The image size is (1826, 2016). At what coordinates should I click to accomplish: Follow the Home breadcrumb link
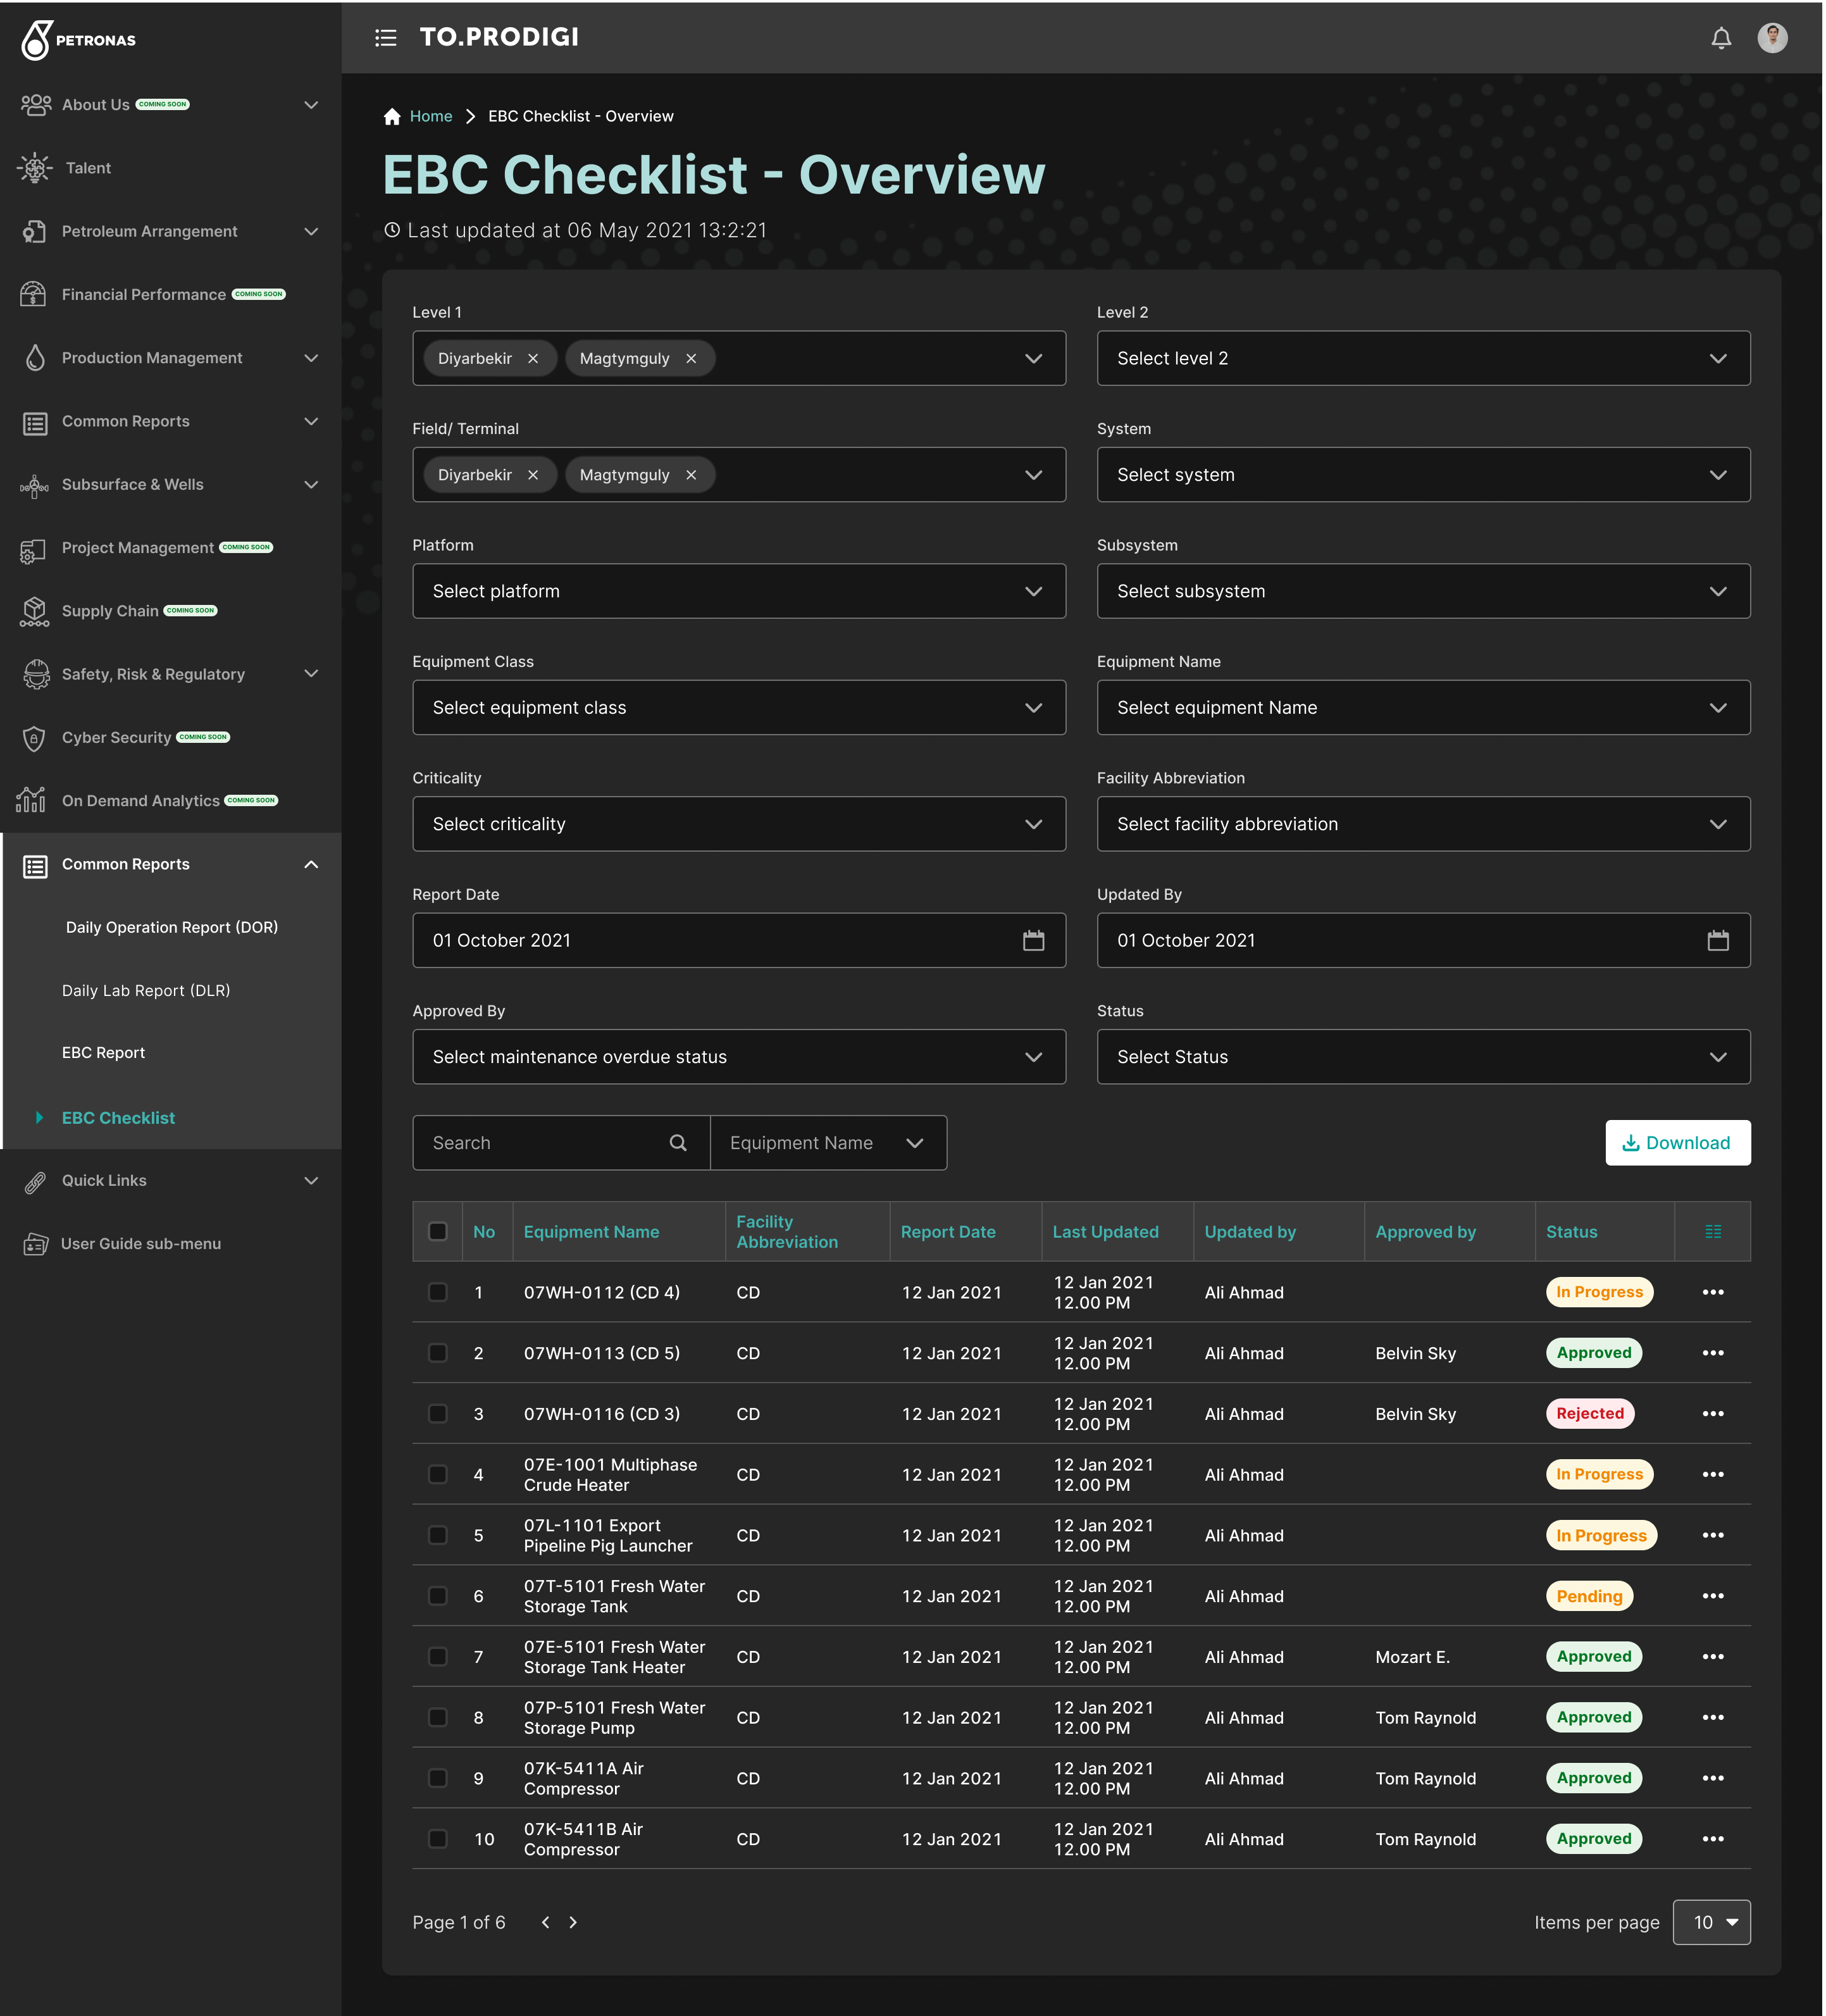[x=431, y=116]
